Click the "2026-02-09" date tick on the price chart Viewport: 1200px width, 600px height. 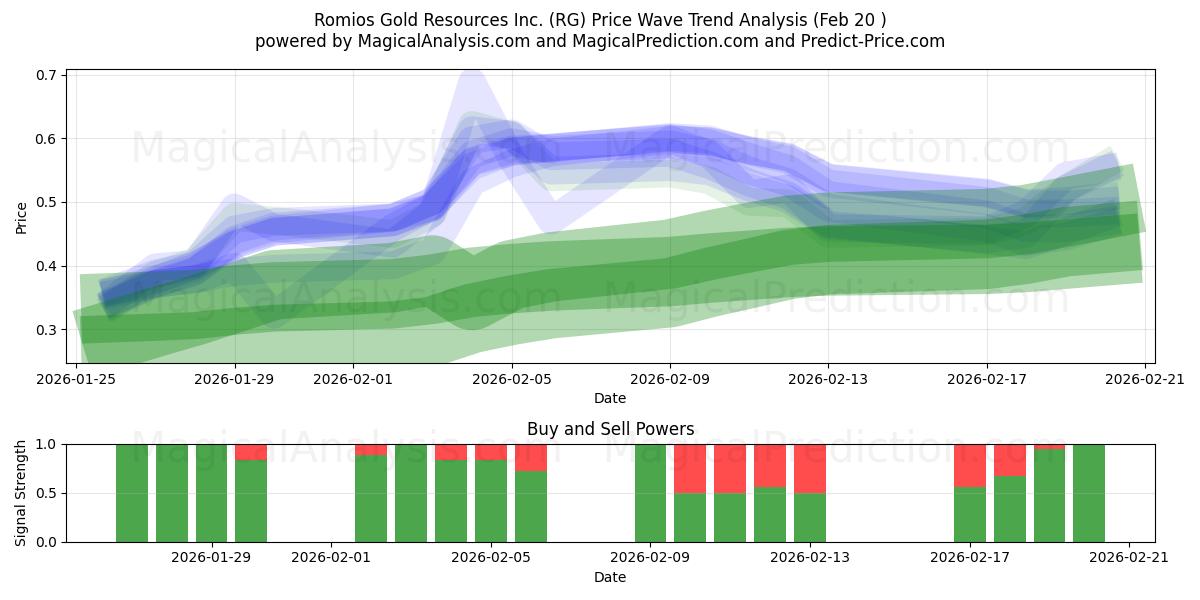point(669,379)
